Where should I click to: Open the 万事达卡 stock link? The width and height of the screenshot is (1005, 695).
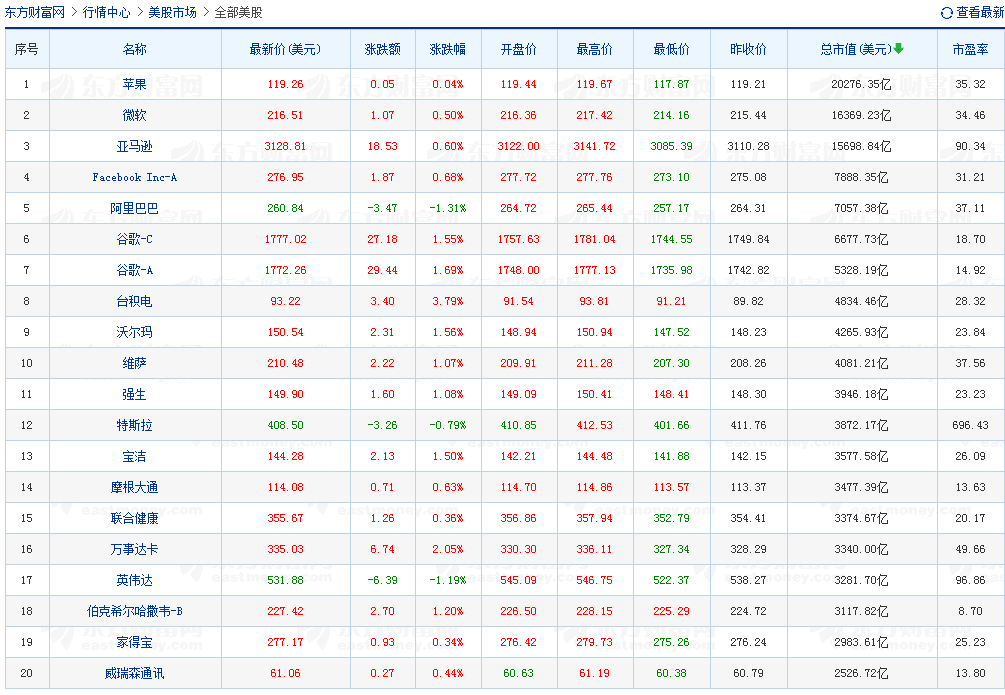135,549
